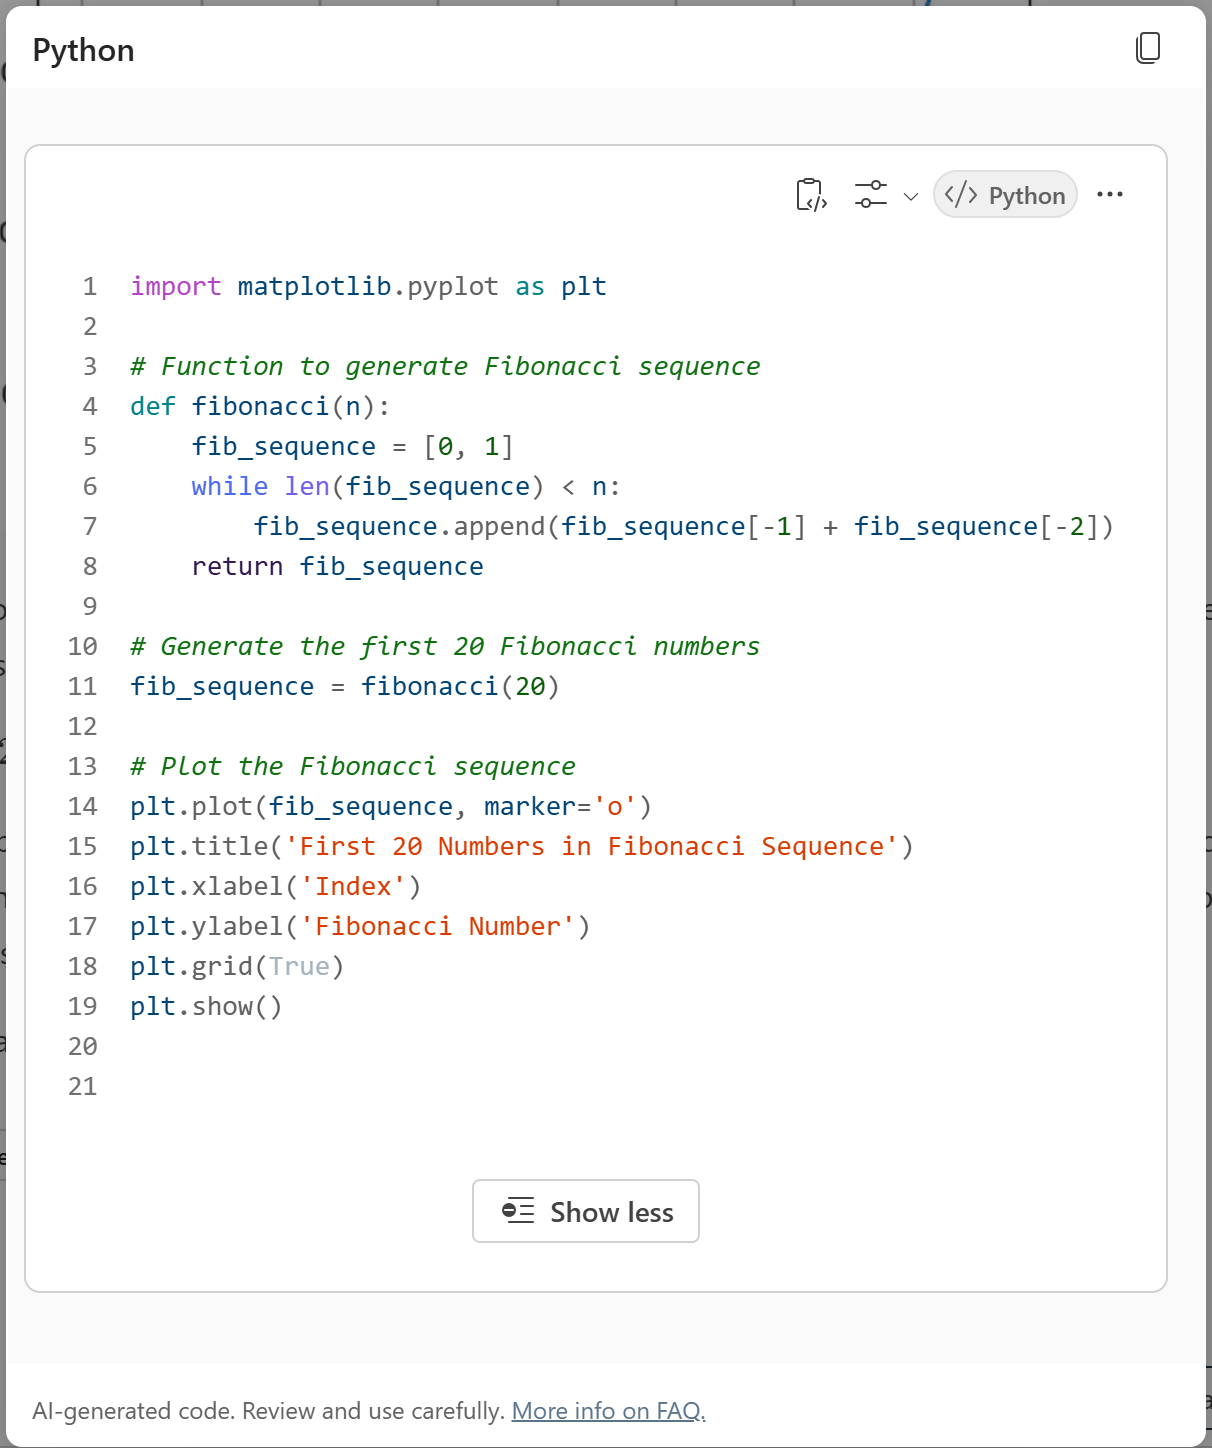Click the import matplotlib.pyplot statement

(x=366, y=286)
